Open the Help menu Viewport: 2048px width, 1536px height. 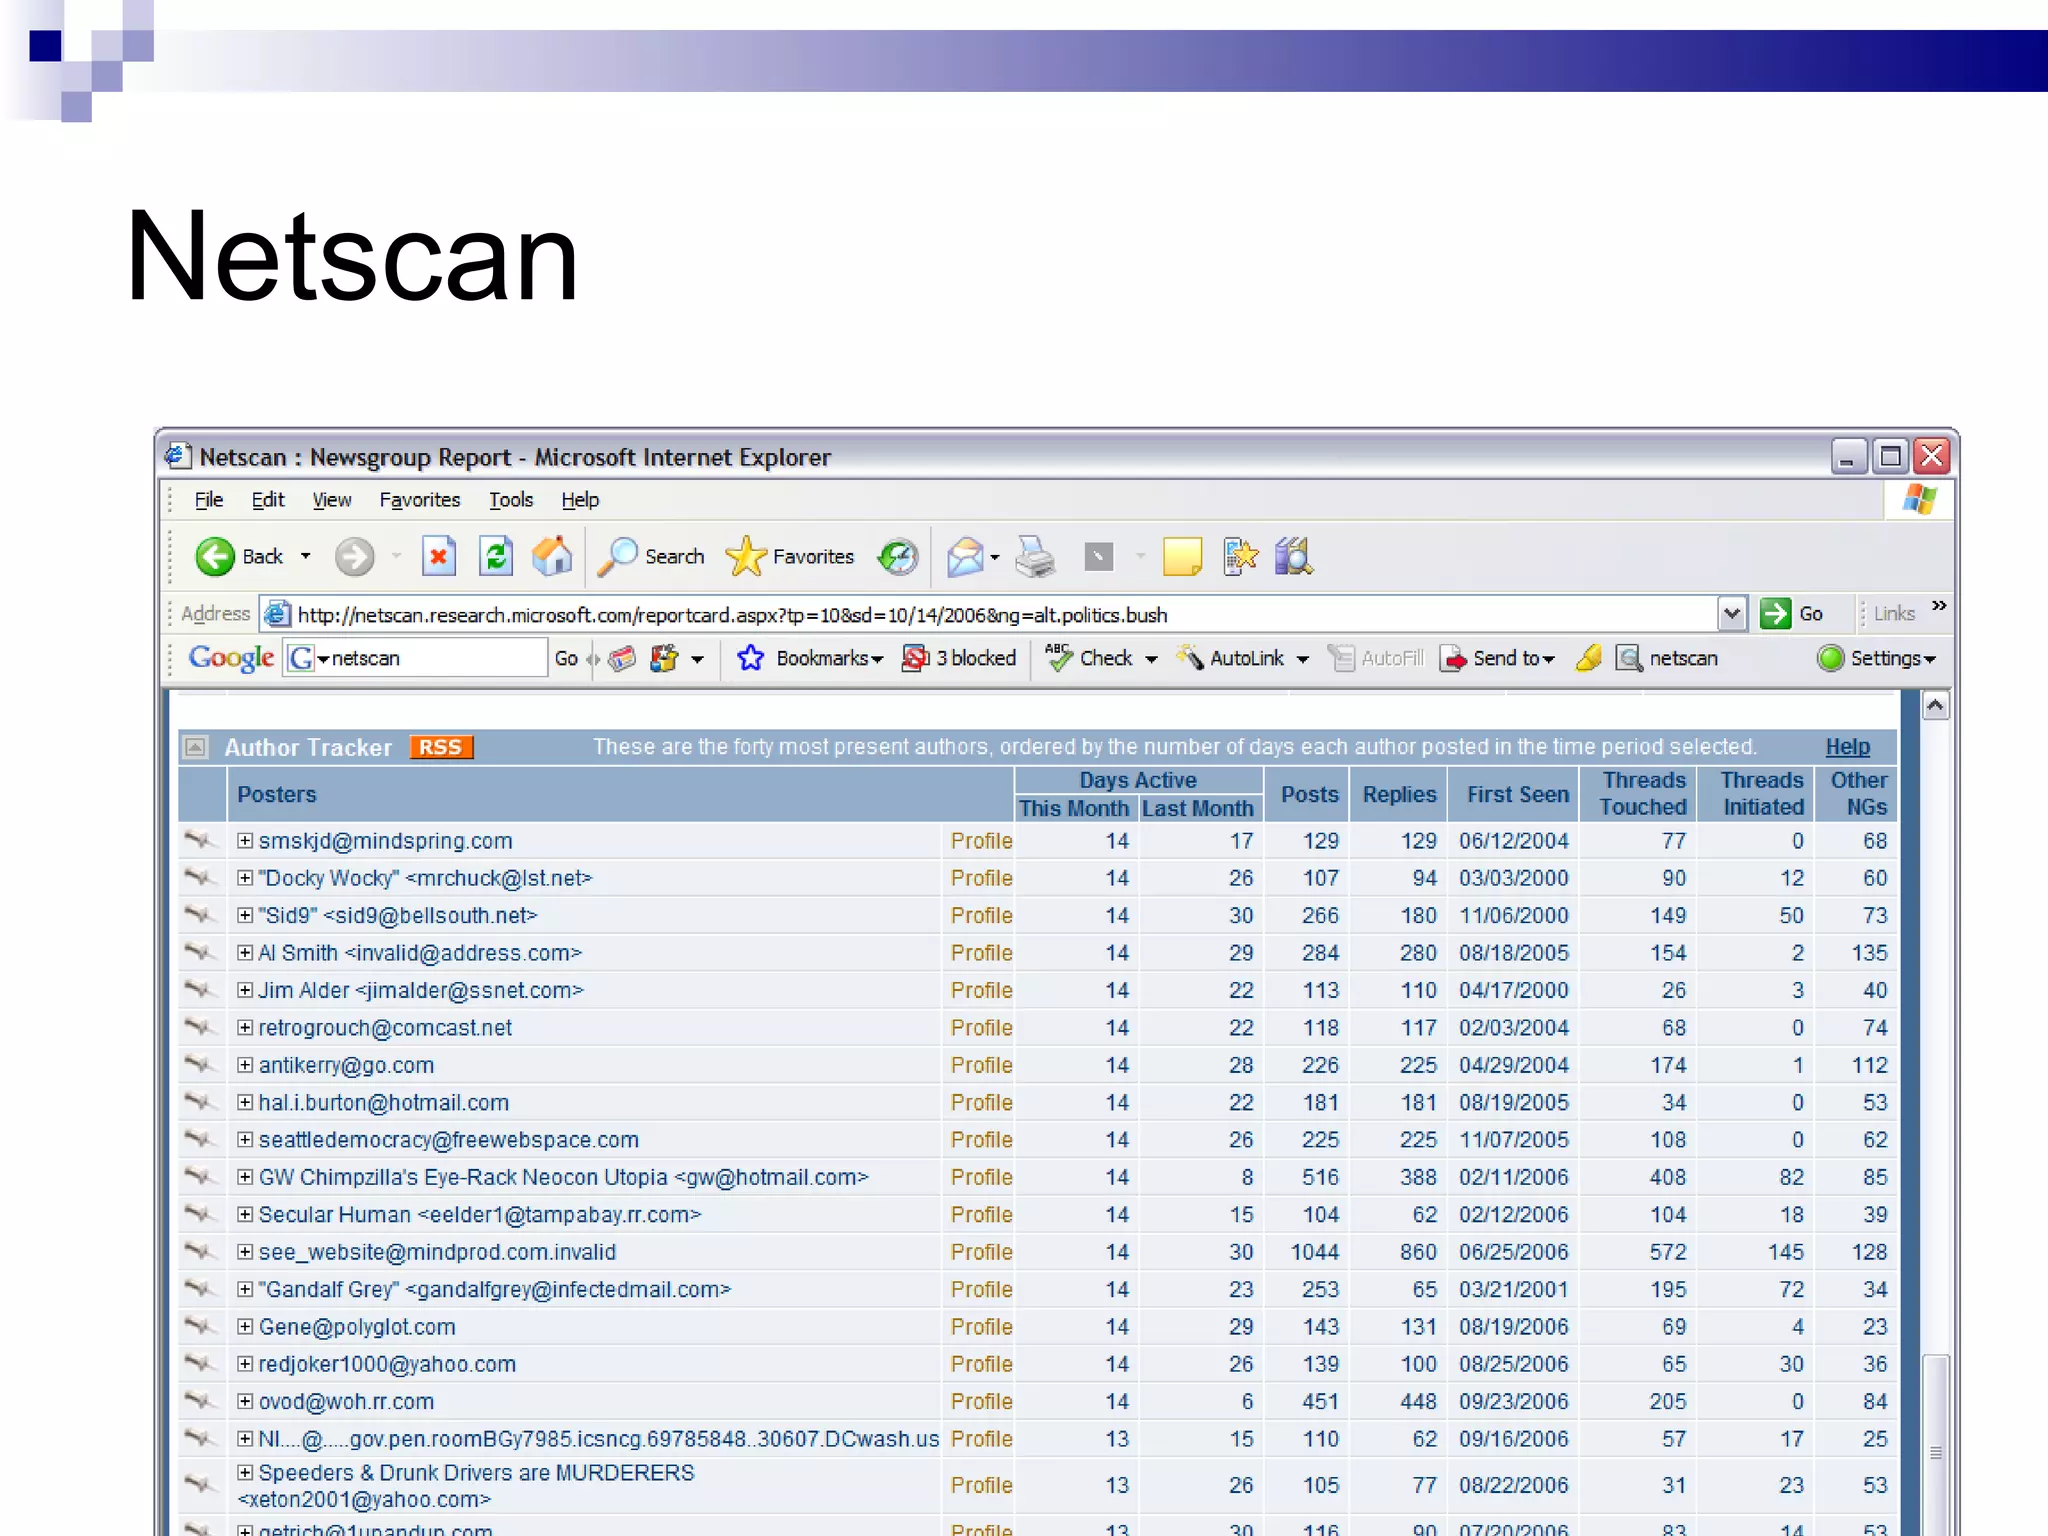click(x=580, y=500)
